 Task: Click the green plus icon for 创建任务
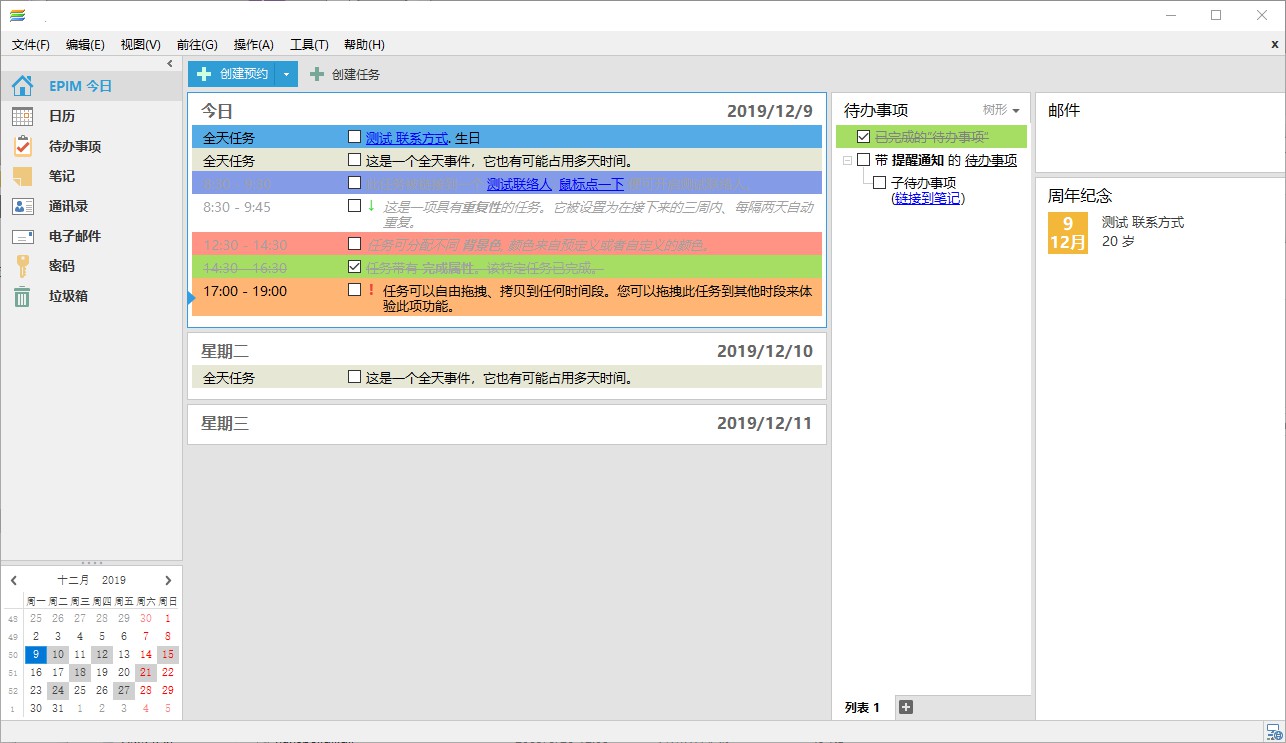pyautogui.click(x=317, y=74)
